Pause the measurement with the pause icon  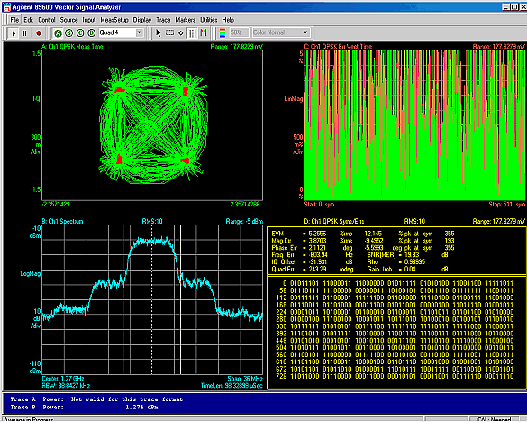(25, 33)
